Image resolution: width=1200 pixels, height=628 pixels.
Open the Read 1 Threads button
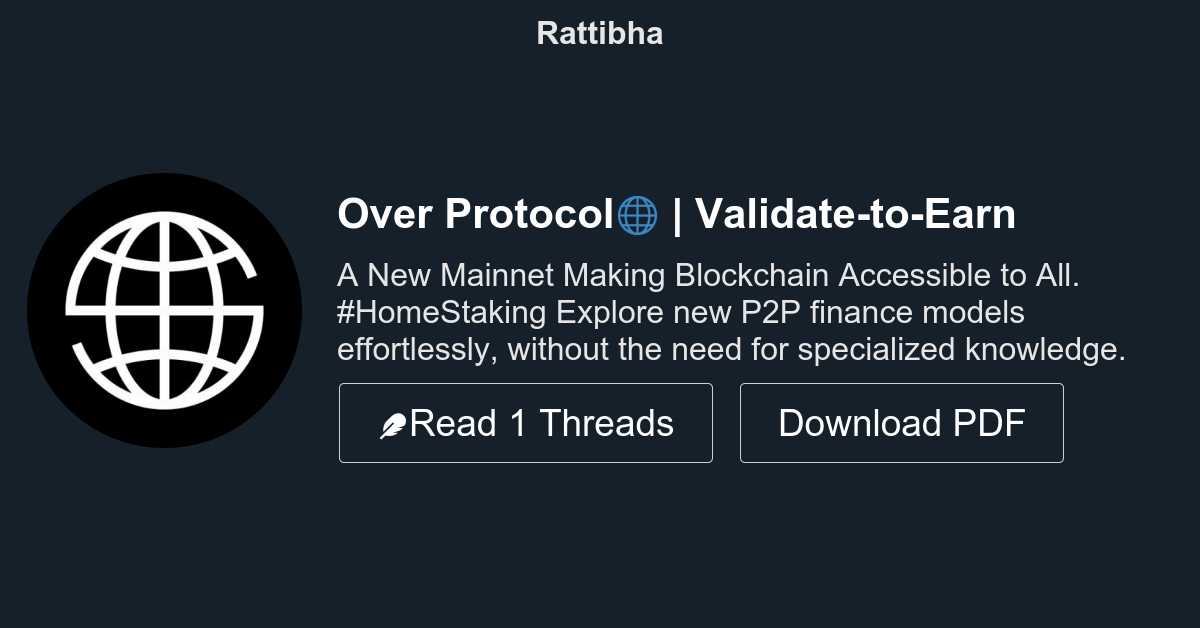(x=525, y=422)
